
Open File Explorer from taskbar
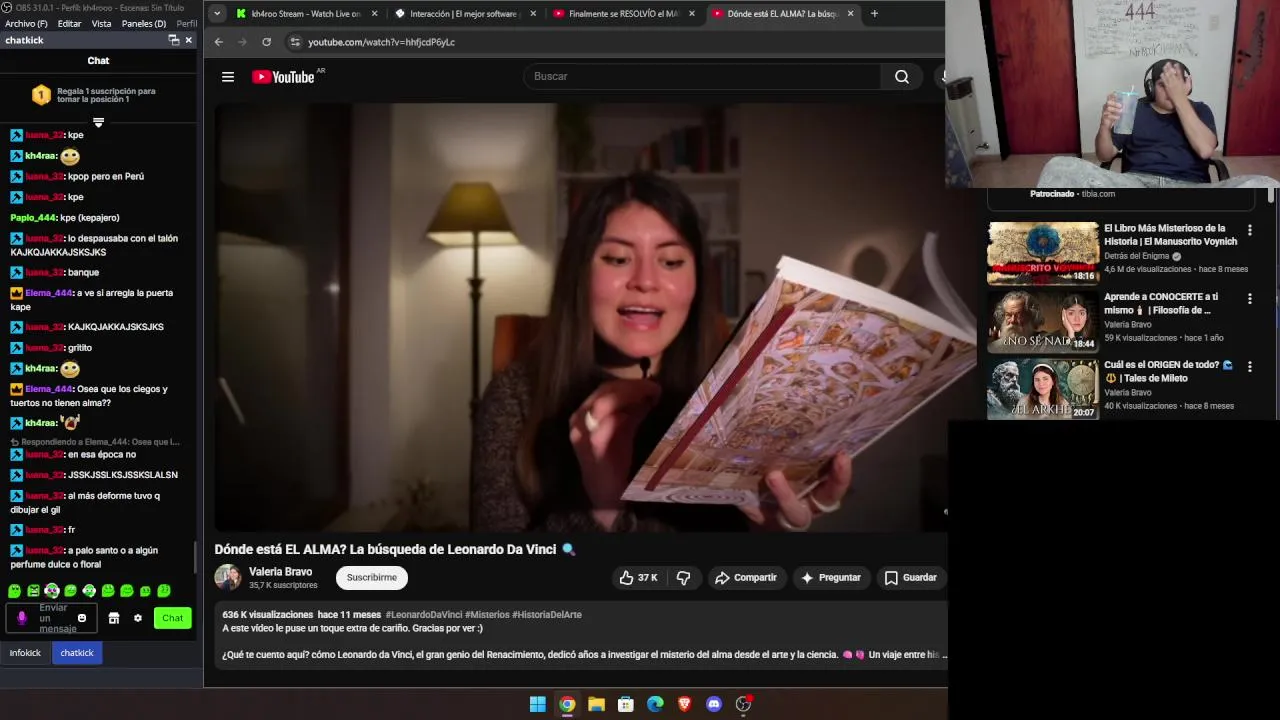596,704
